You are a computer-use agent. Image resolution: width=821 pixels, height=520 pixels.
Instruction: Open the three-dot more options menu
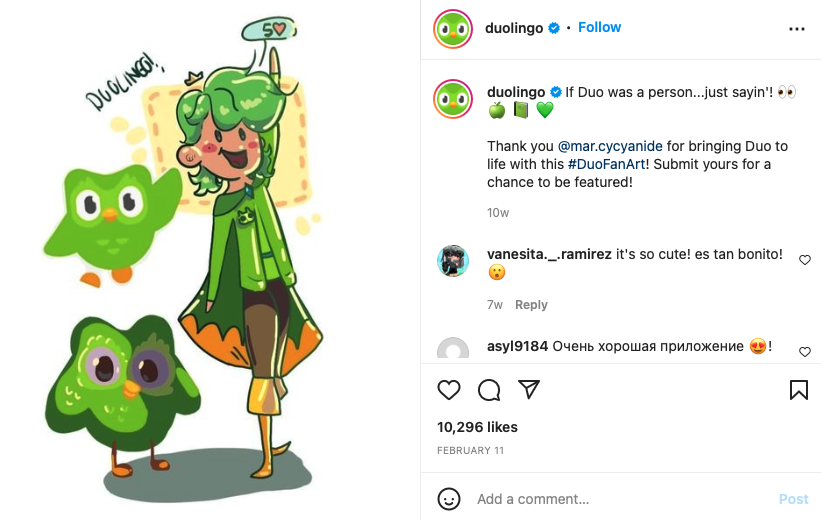point(797,29)
